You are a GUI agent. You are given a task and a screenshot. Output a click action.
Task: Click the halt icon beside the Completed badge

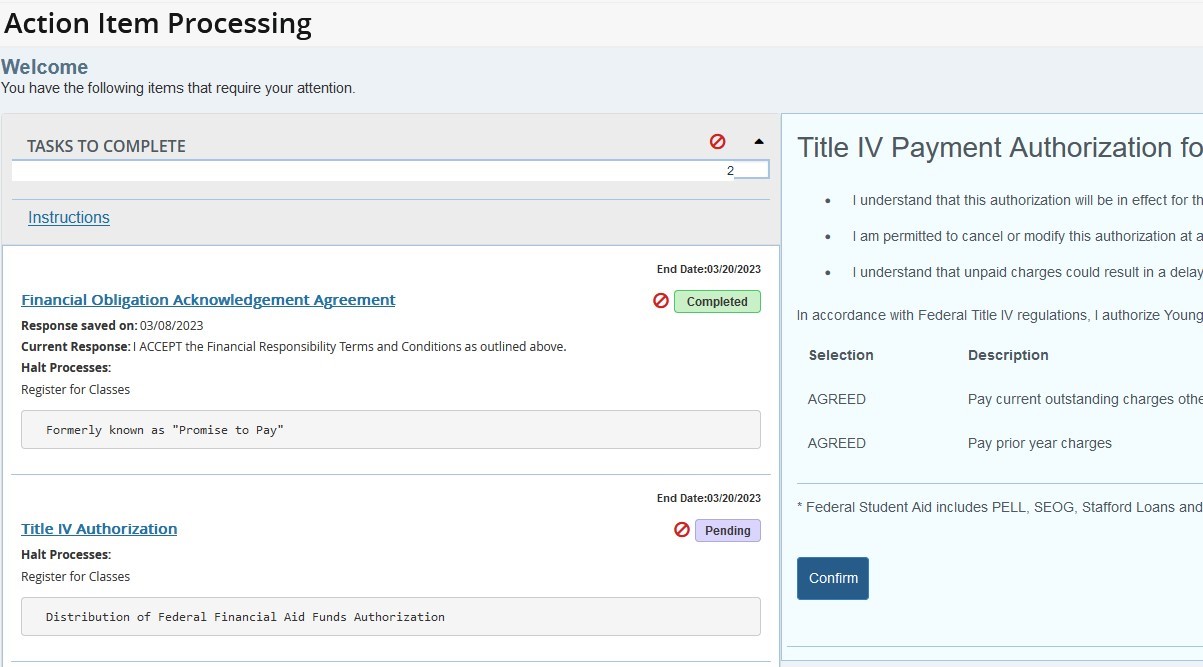pos(661,301)
